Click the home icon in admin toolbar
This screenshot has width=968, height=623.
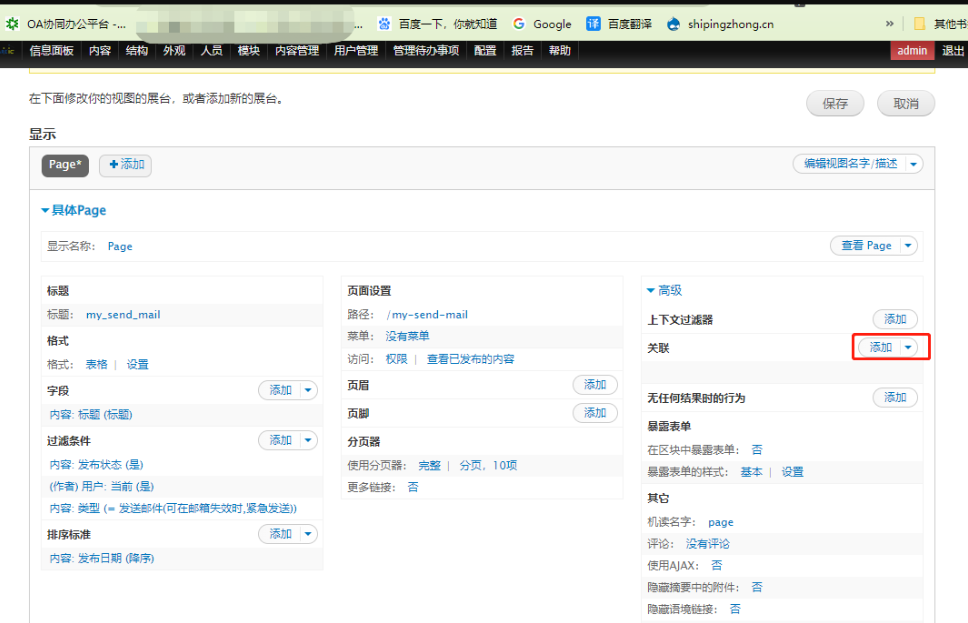[x=9, y=51]
